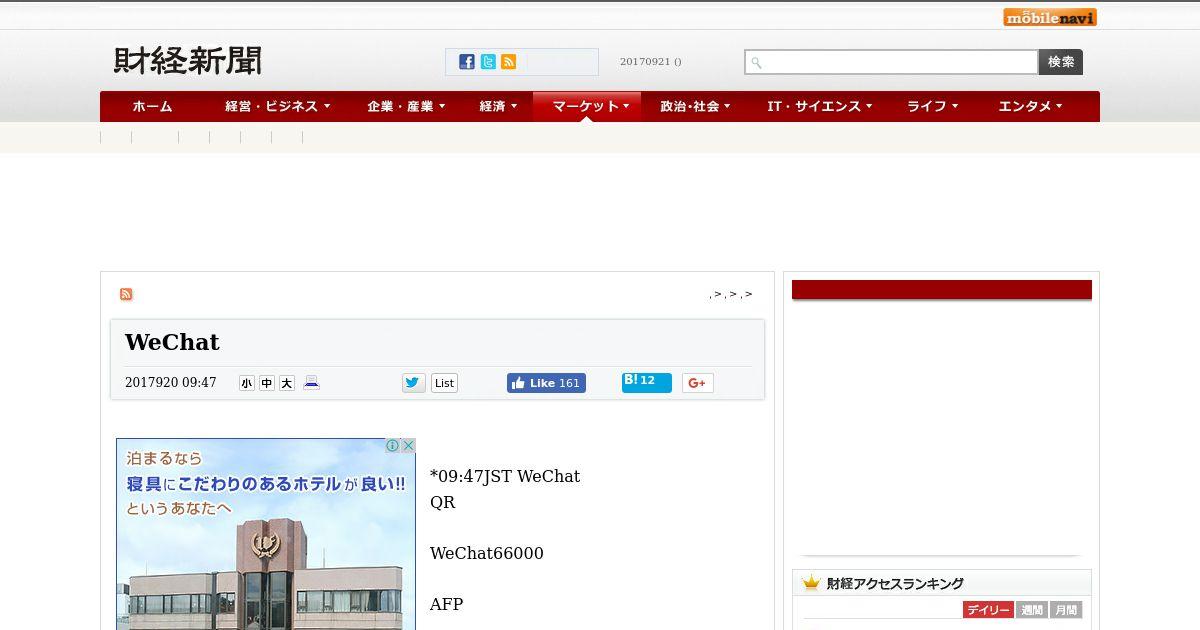Set article font size to medium (中)

[x=267, y=383]
